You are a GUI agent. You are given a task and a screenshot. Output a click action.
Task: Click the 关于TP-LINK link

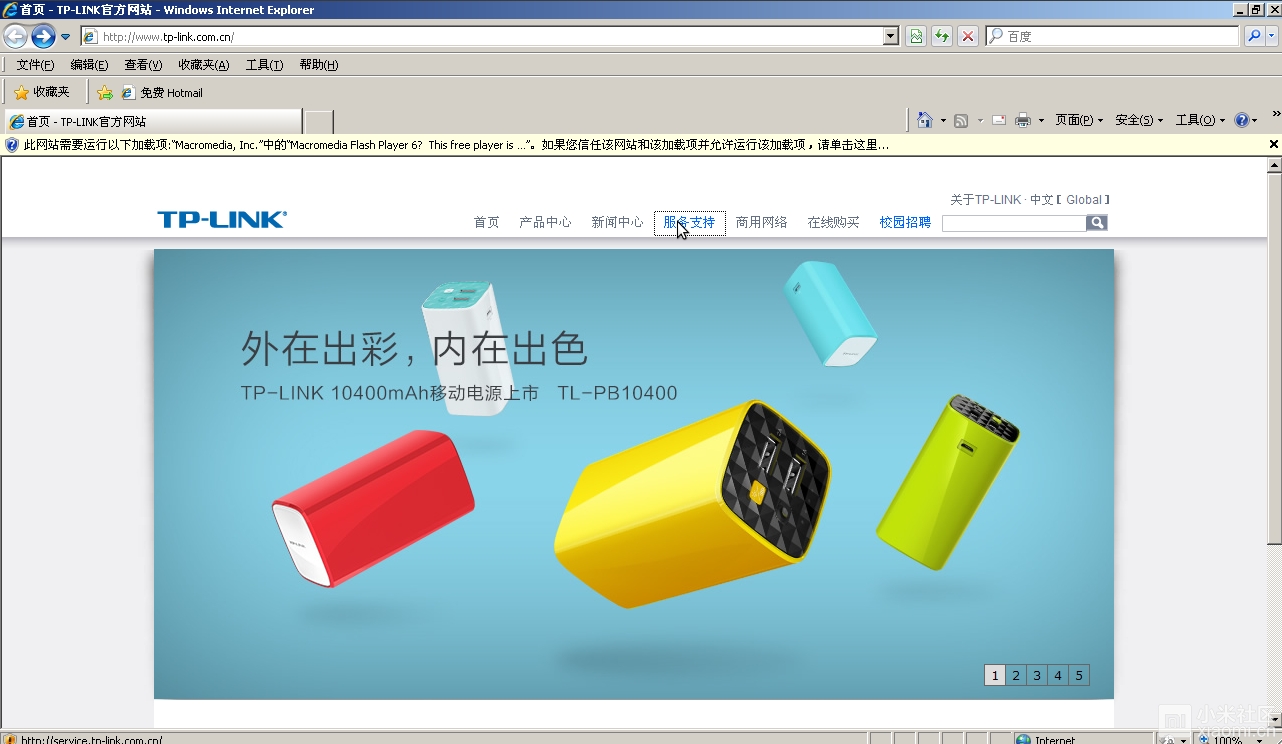tap(985, 200)
